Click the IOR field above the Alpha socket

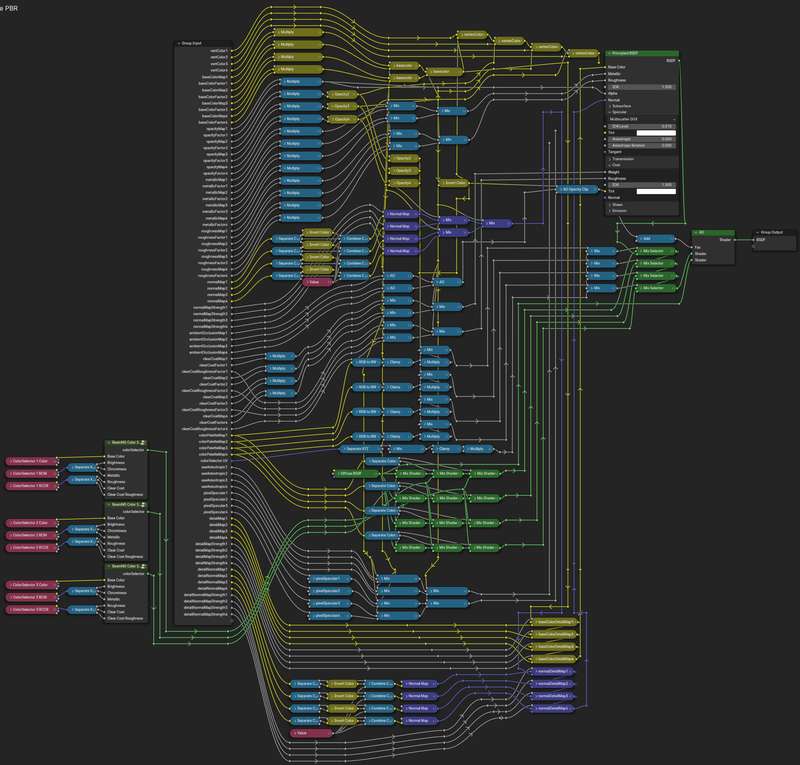tap(642, 87)
